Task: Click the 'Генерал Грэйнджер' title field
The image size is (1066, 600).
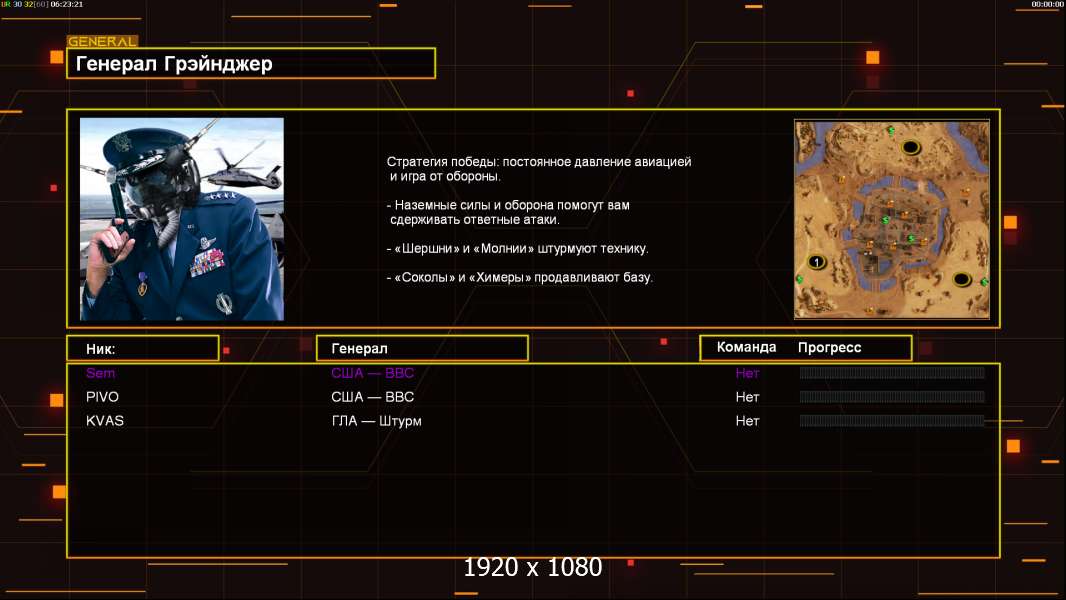Action: tap(251, 63)
